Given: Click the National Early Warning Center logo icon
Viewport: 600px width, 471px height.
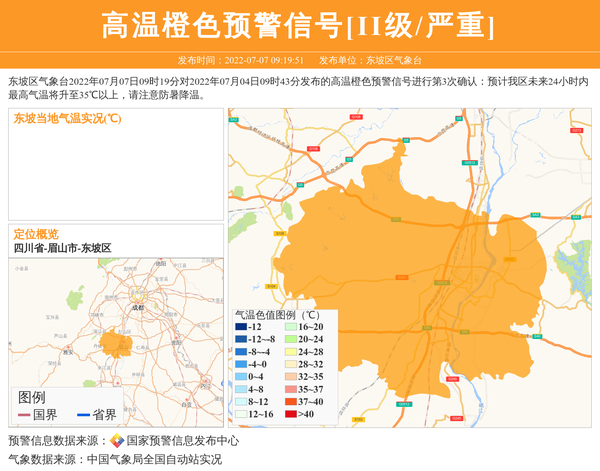Looking at the screenshot, I should 117,441.
